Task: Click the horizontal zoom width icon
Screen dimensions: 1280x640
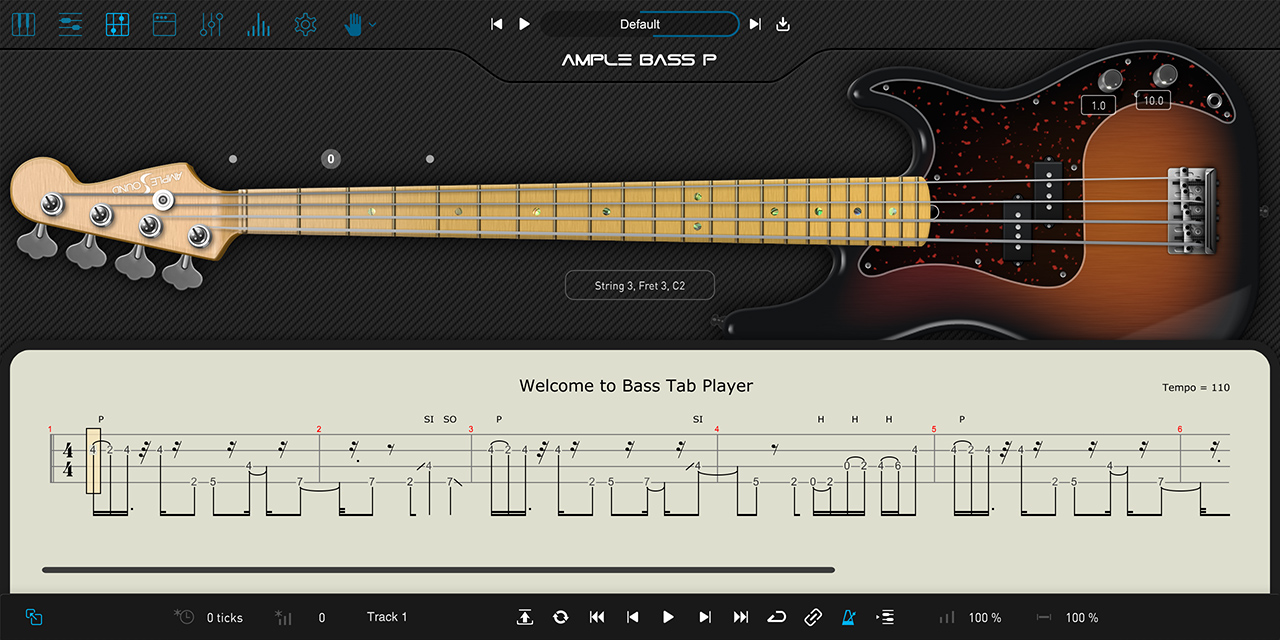Action: tap(1044, 617)
